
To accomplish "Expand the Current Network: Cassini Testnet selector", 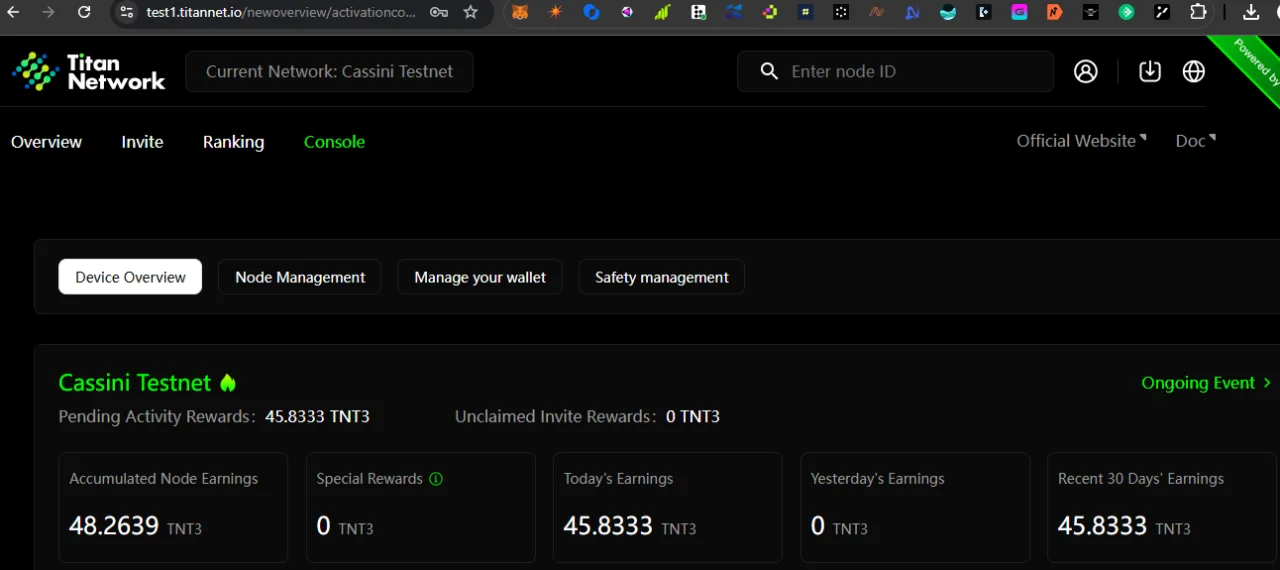I will 329,72.
